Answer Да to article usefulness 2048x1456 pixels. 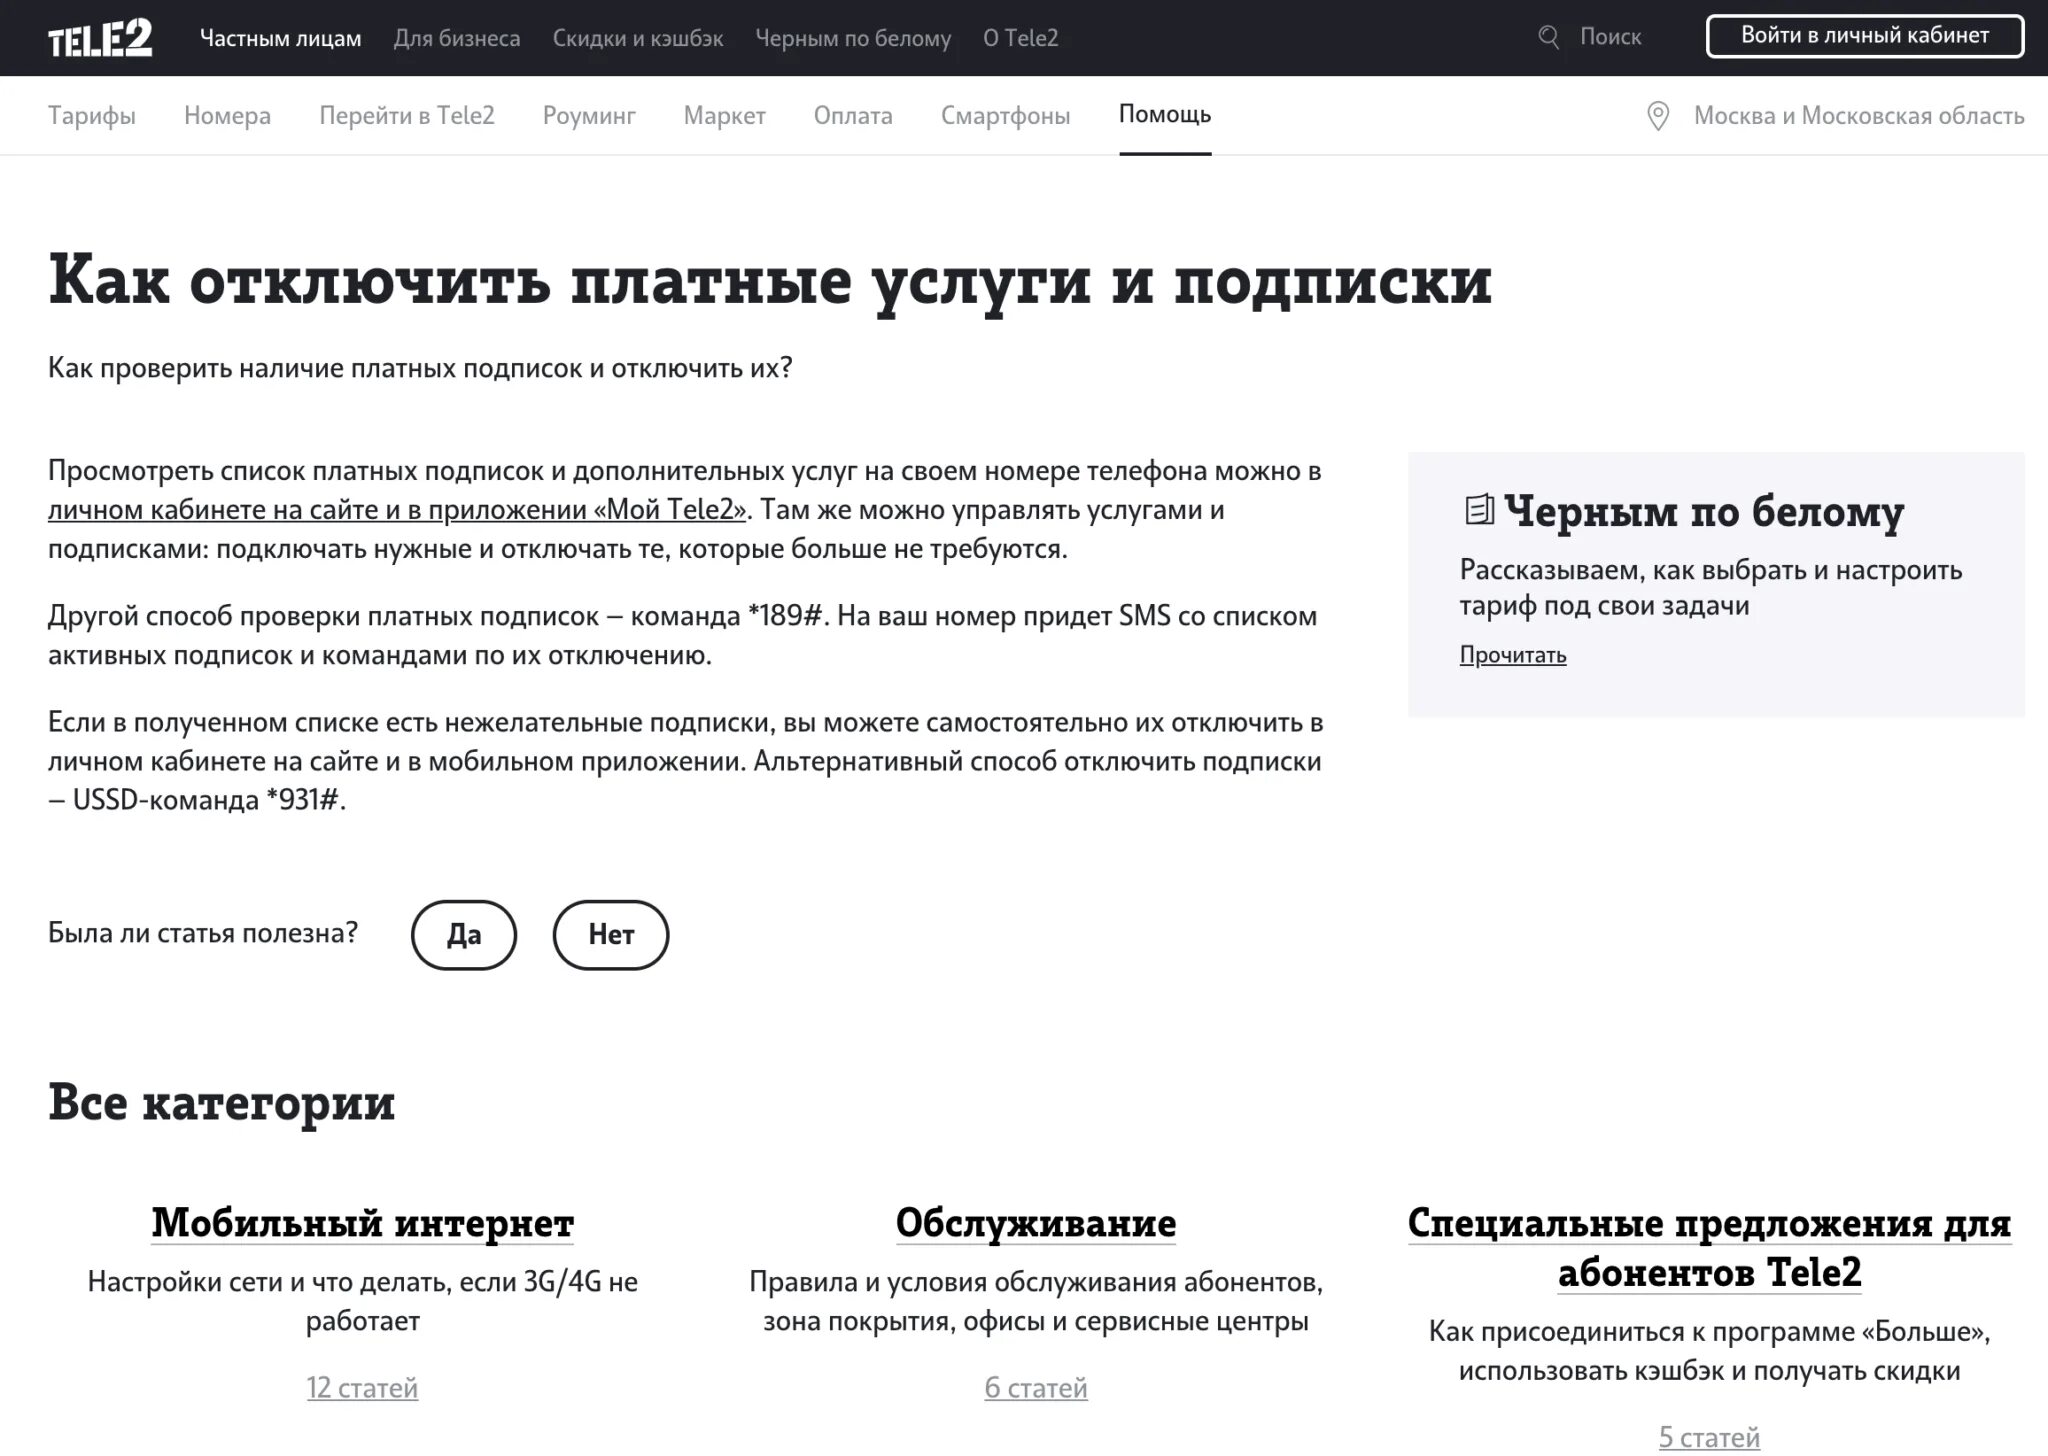[464, 935]
